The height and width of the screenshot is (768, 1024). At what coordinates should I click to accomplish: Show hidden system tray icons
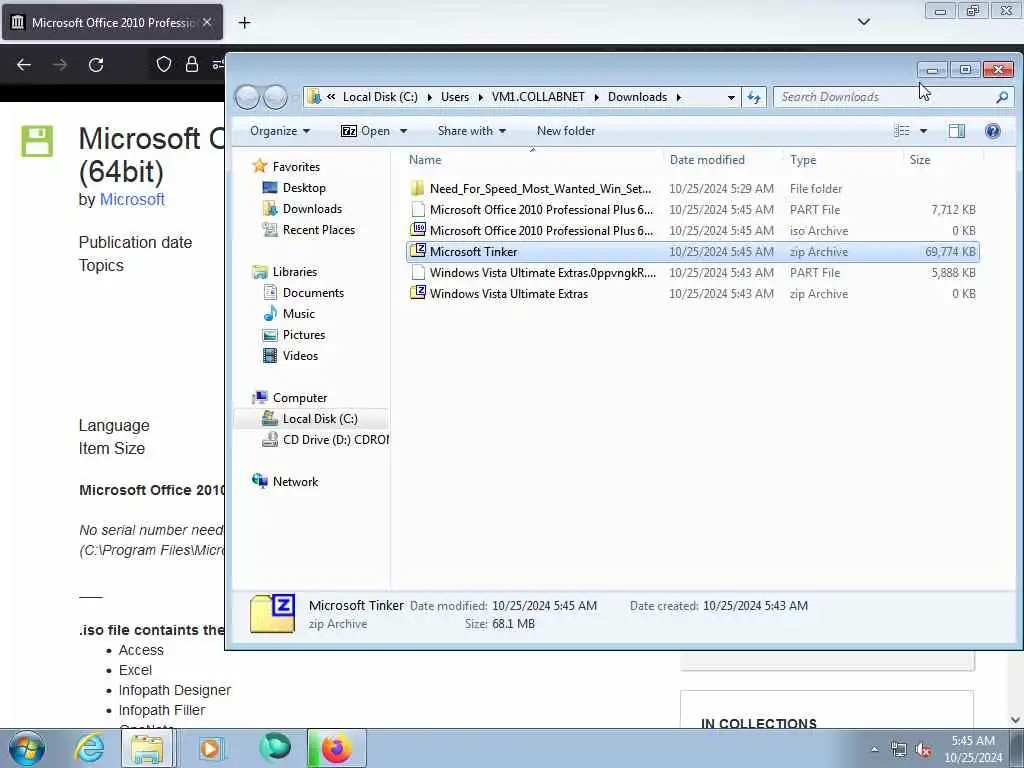click(874, 750)
